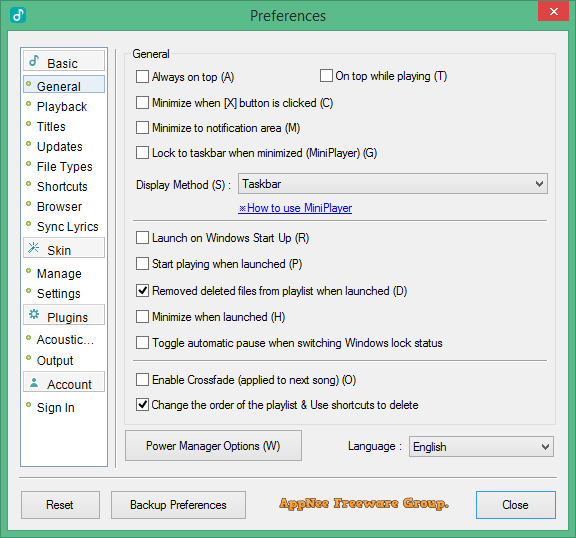Click the green bullet next to Playback
The width and height of the screenshot is (576, 538).
coord(29,104)
